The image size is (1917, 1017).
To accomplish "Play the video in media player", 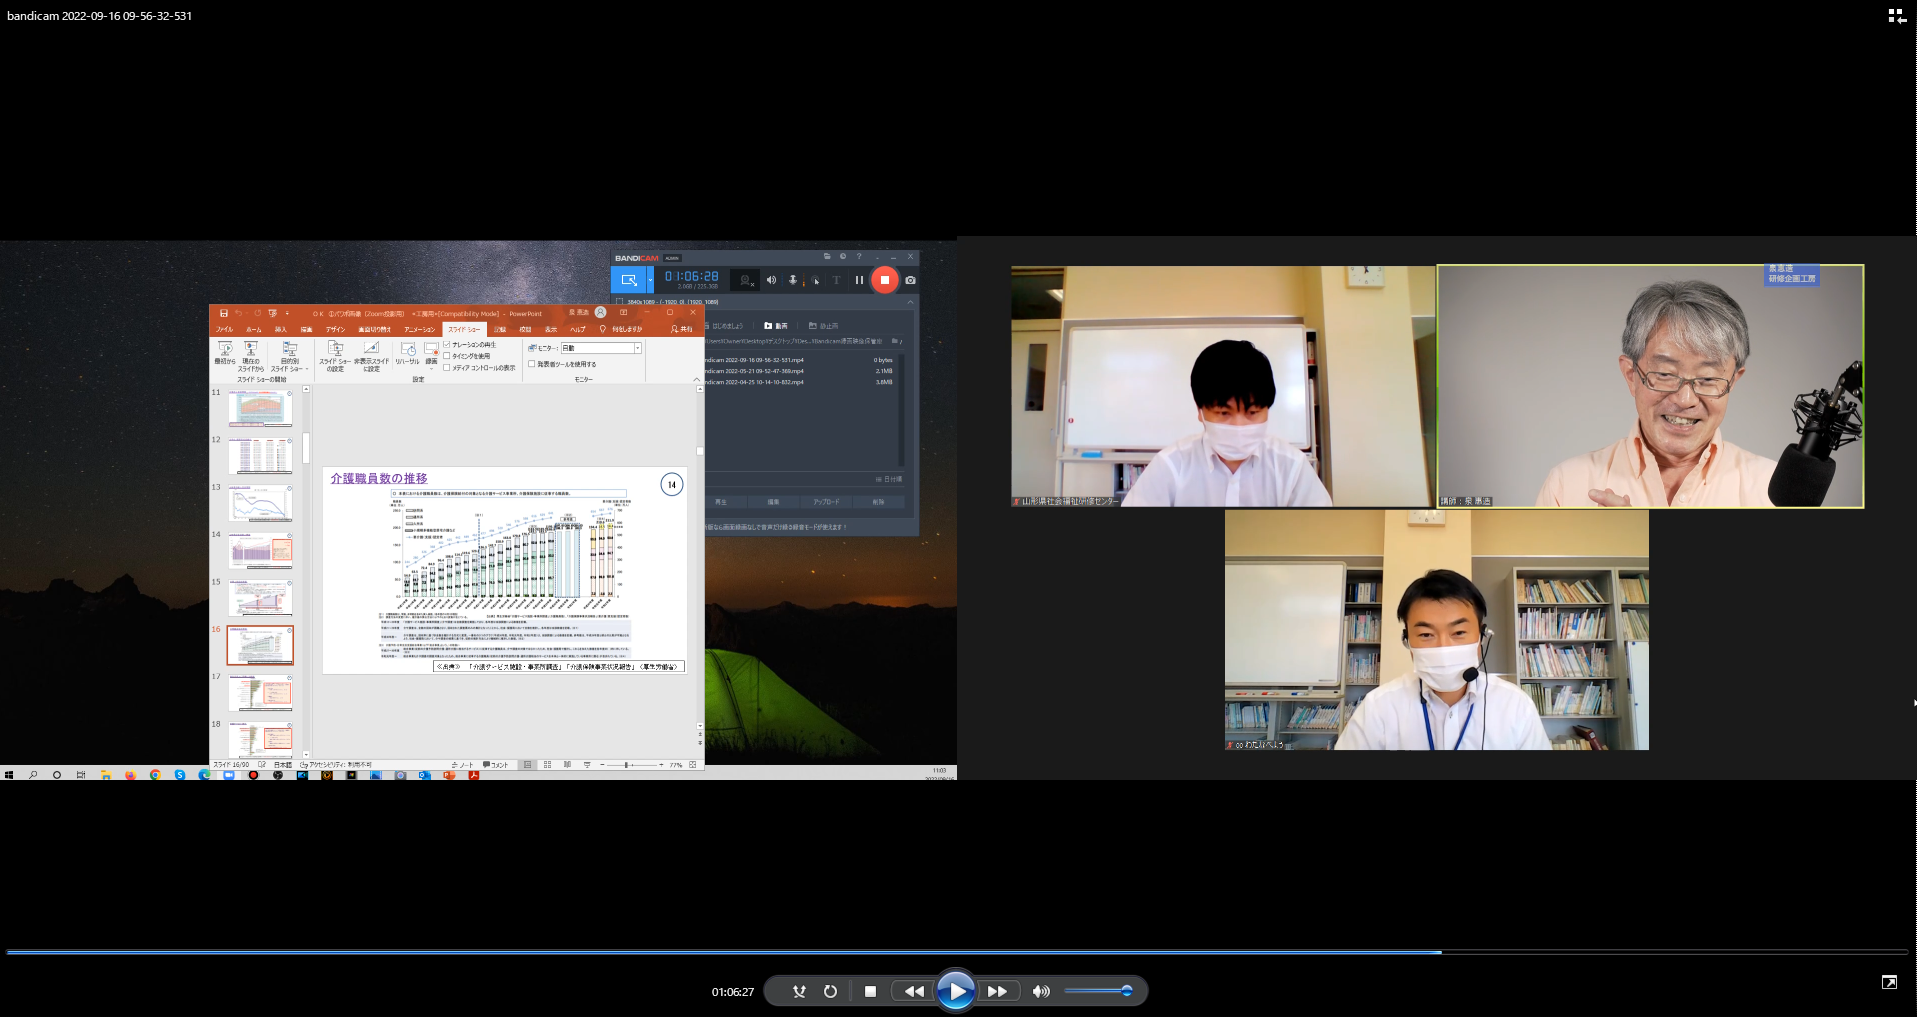I will click(x=956, y=991).
